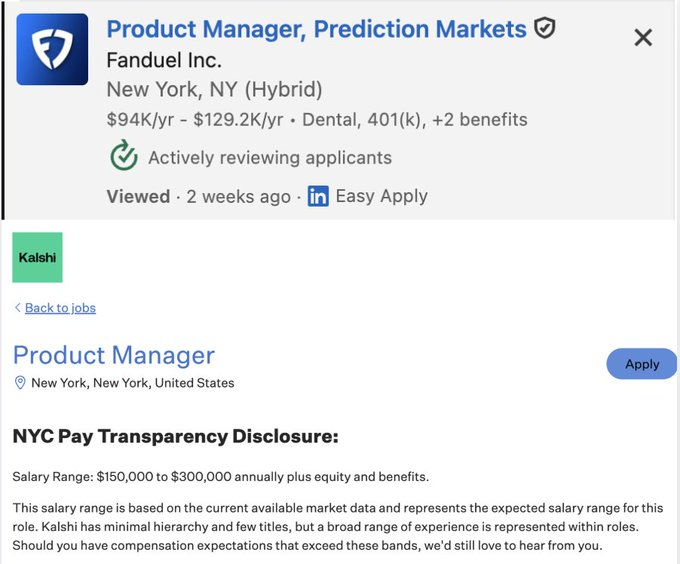Select New York, New York, United States text
Screen dimensions: 680x564
point(133,383)
